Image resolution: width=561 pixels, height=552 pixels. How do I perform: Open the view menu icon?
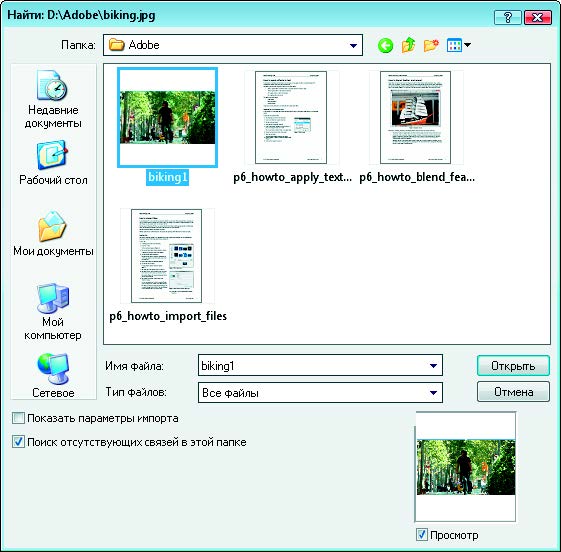coord(459,45)
